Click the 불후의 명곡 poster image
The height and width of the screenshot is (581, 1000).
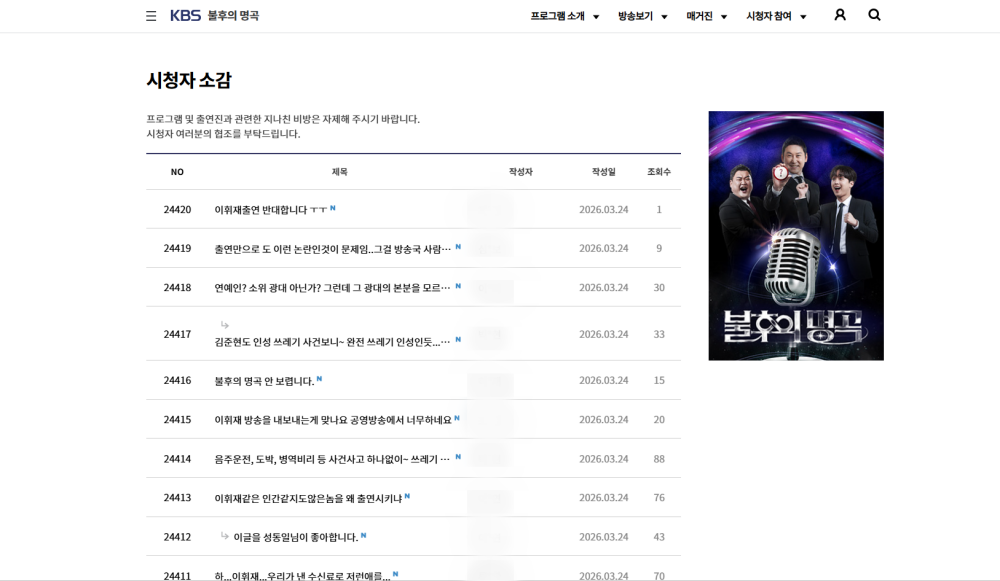(x=795, y=233)
